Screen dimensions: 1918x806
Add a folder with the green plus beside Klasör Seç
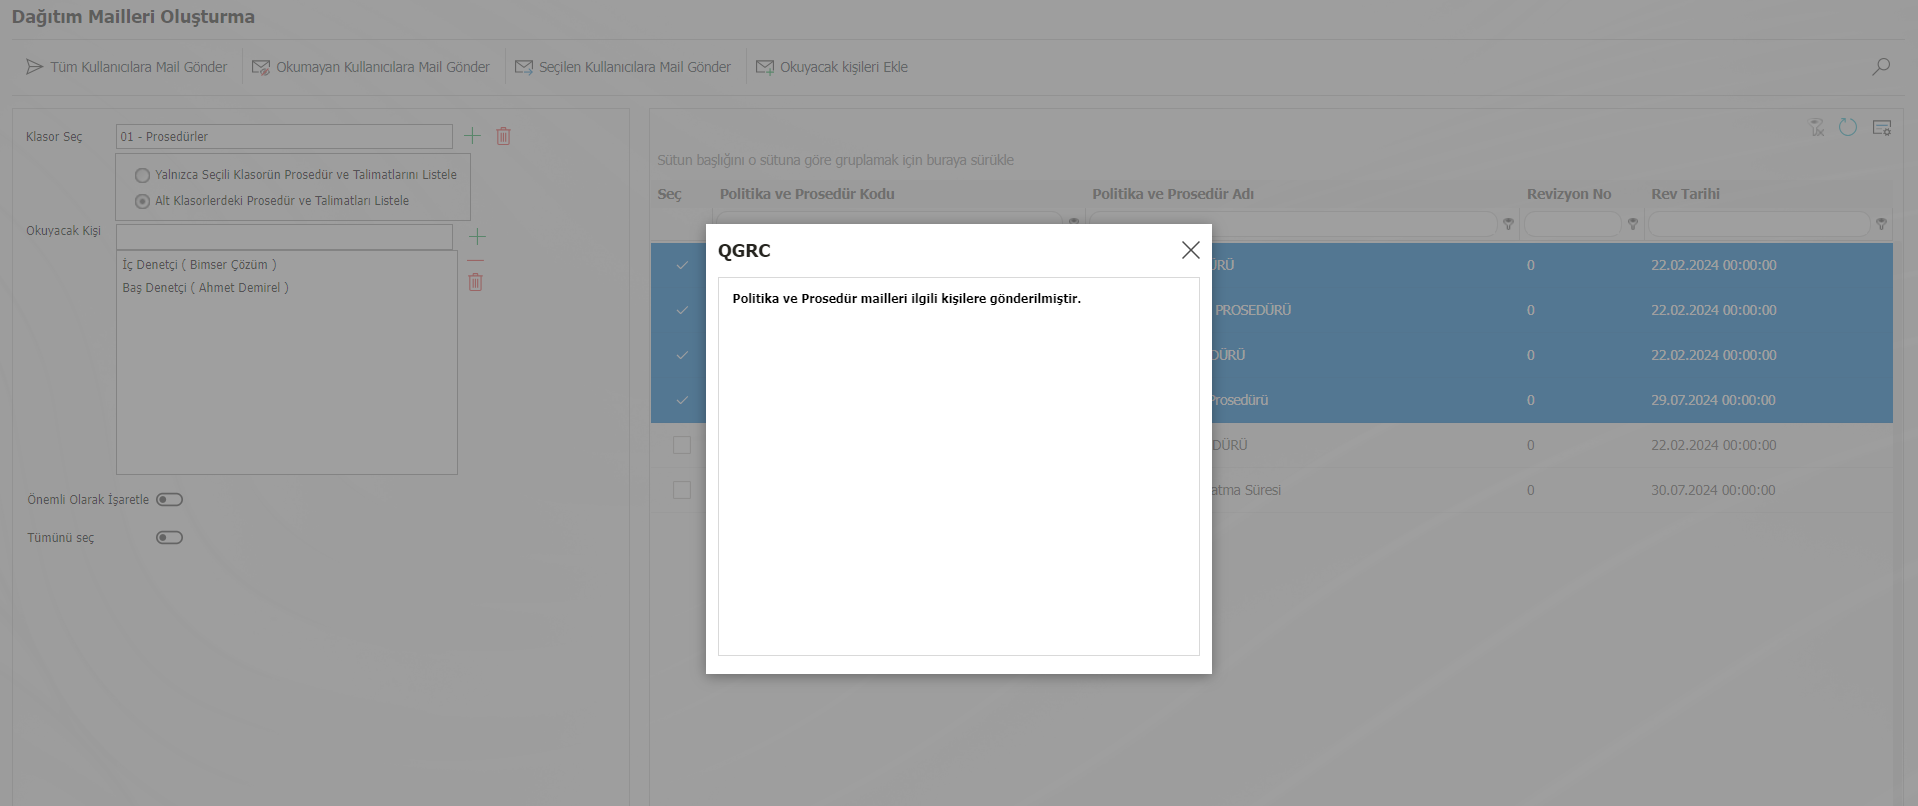473,135
